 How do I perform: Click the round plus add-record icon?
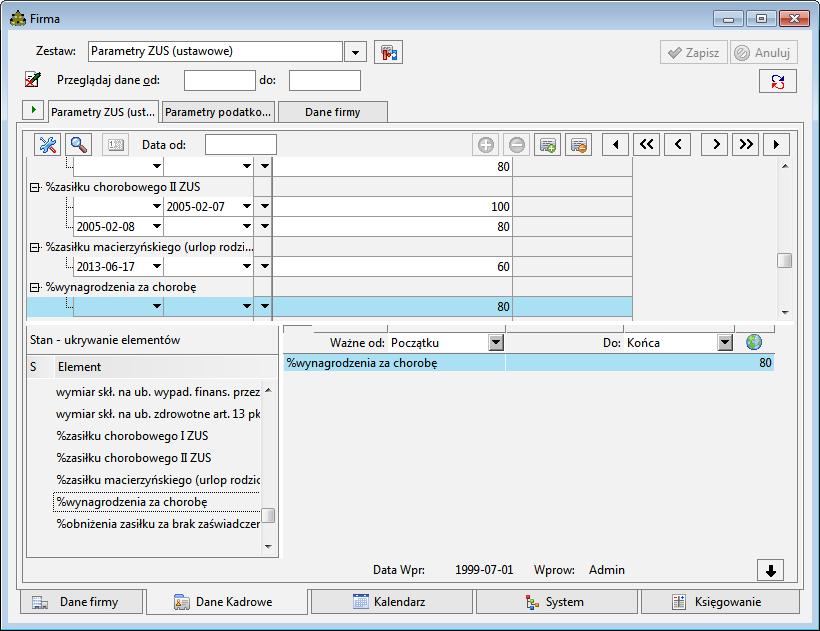[485, 145]
